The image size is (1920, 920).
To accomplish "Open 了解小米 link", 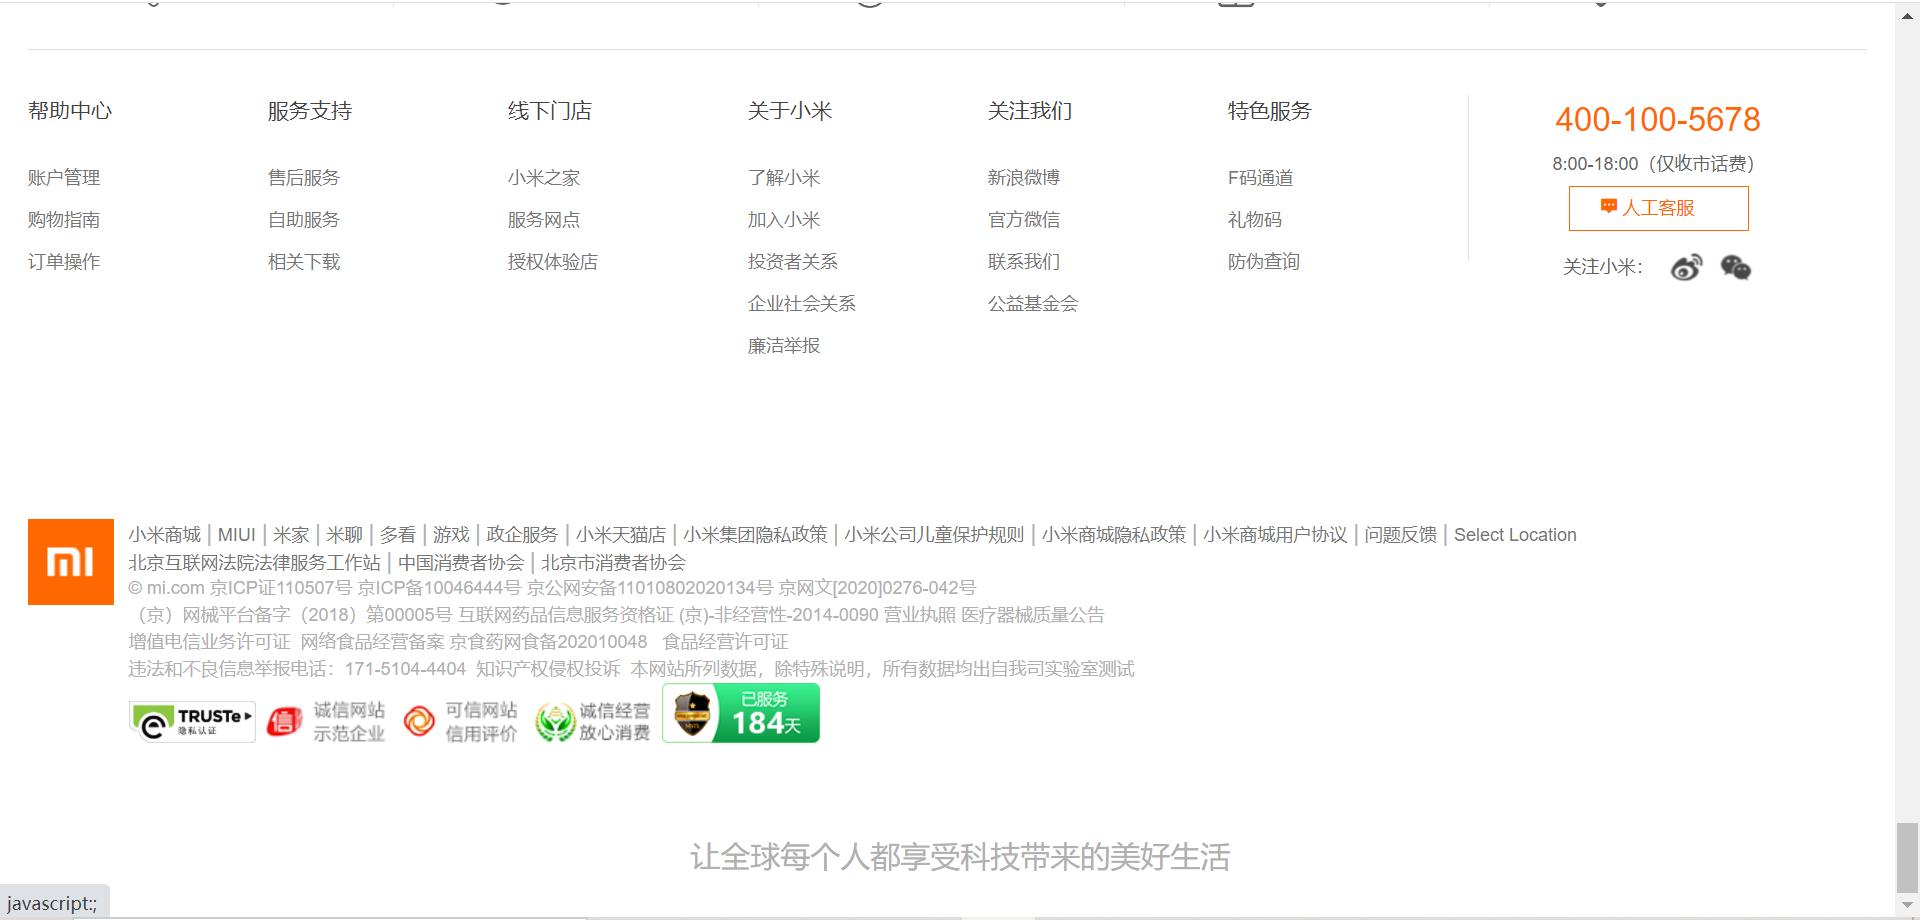I will point(784,178).
